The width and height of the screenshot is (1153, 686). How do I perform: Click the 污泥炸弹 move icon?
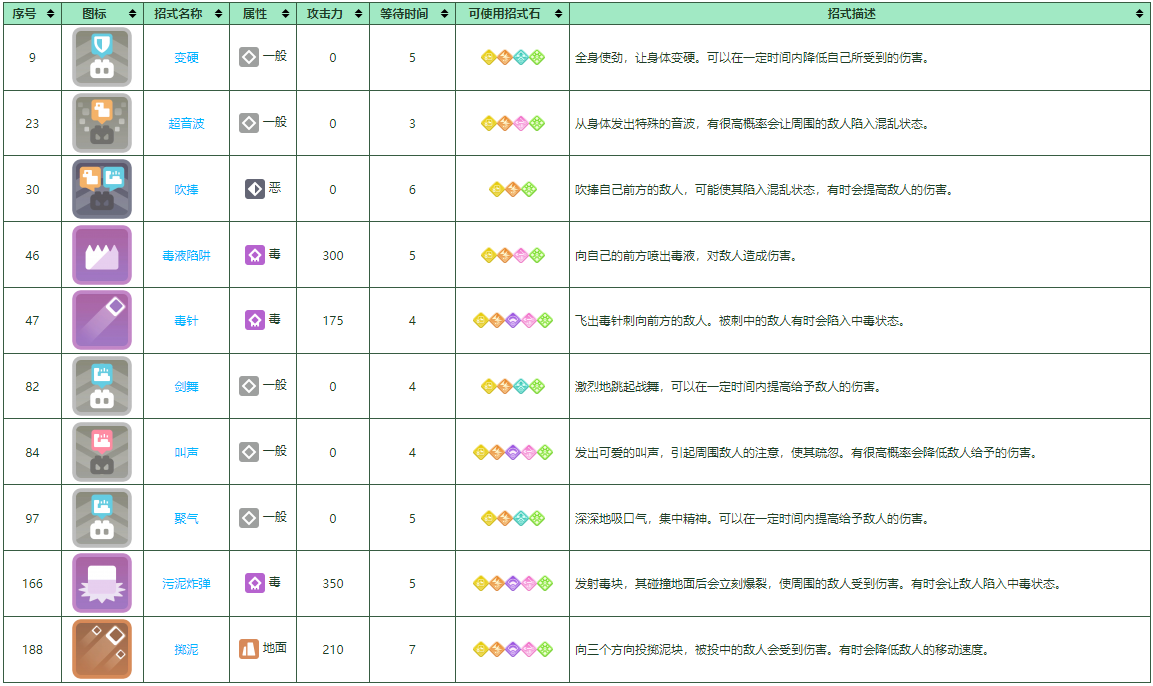click(x=102, y=583)
